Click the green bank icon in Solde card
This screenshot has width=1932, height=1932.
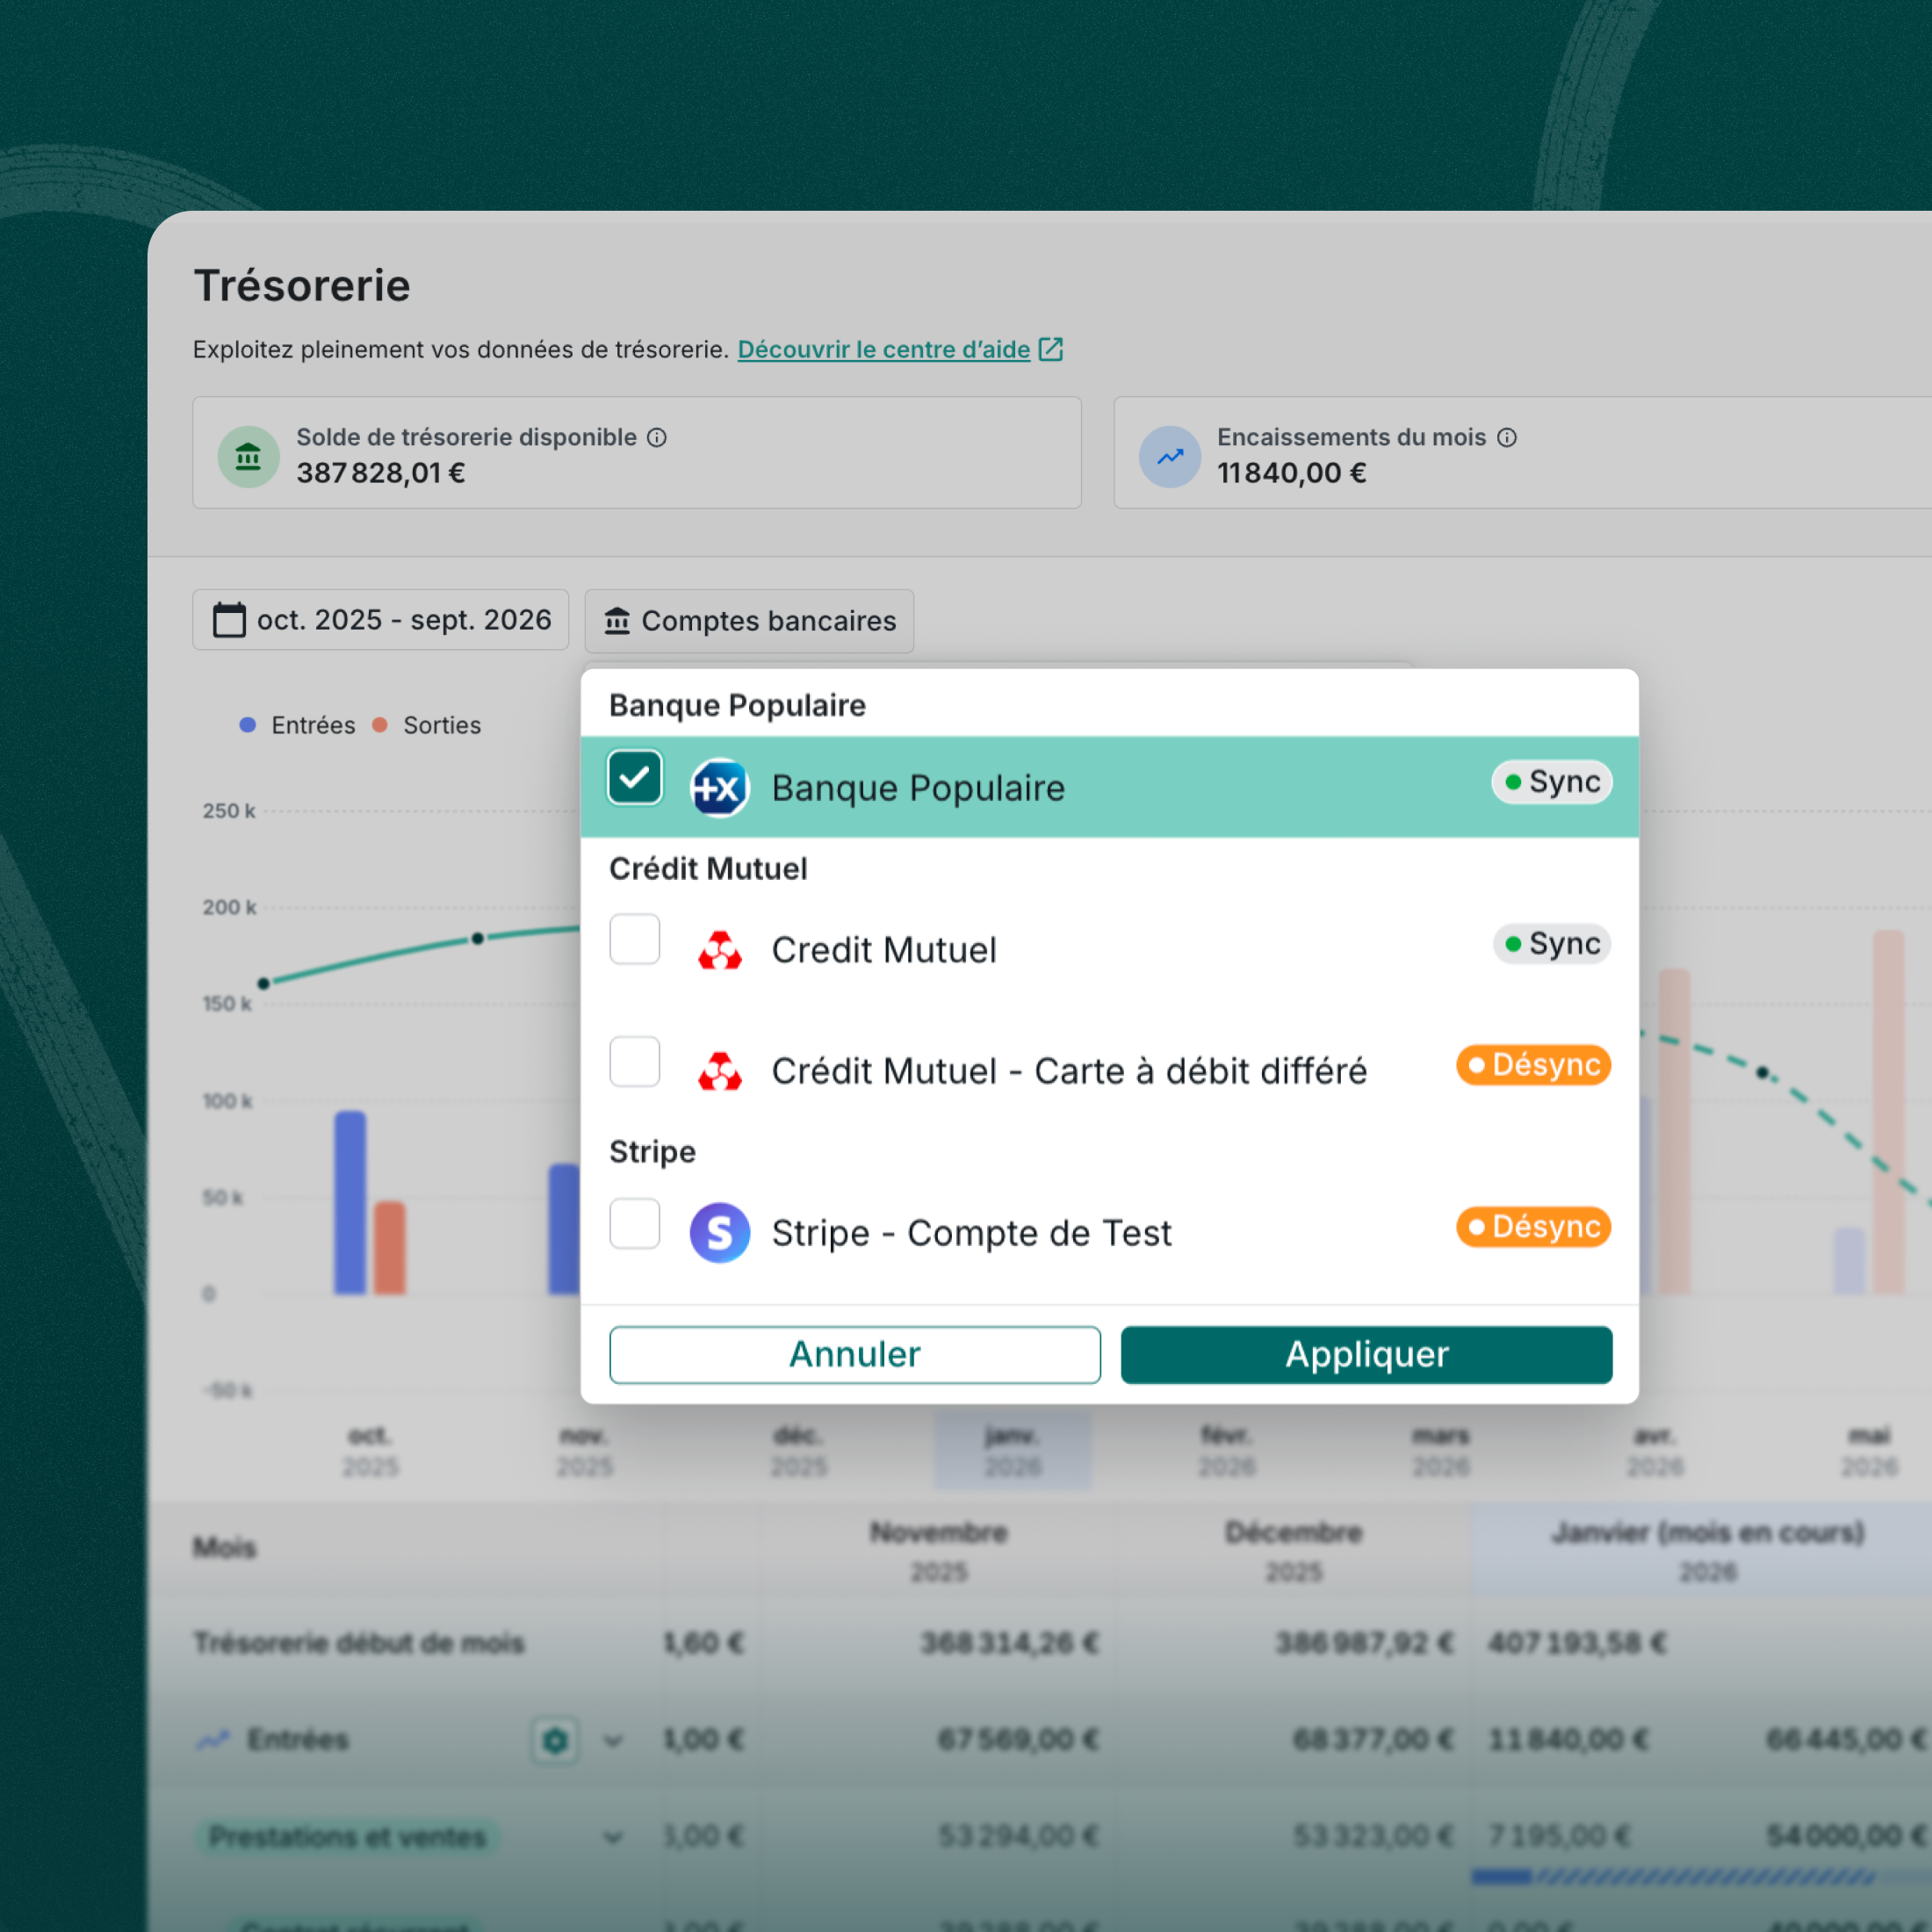coord(248,457)
